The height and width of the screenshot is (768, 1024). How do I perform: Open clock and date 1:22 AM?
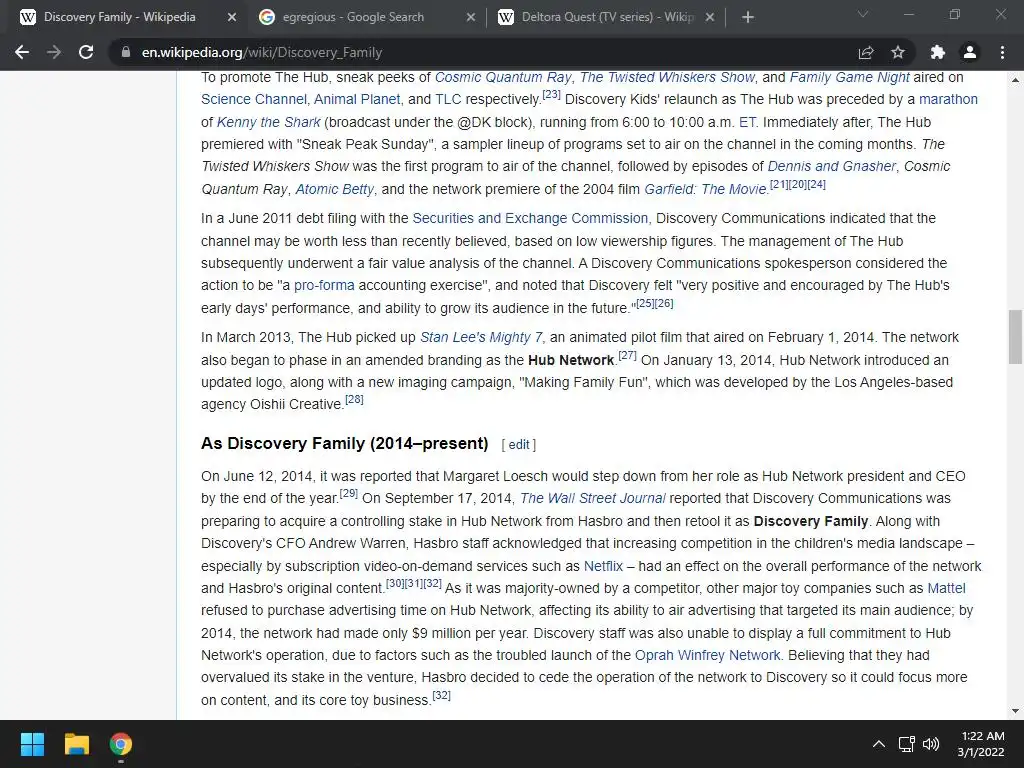pos(982,744)
